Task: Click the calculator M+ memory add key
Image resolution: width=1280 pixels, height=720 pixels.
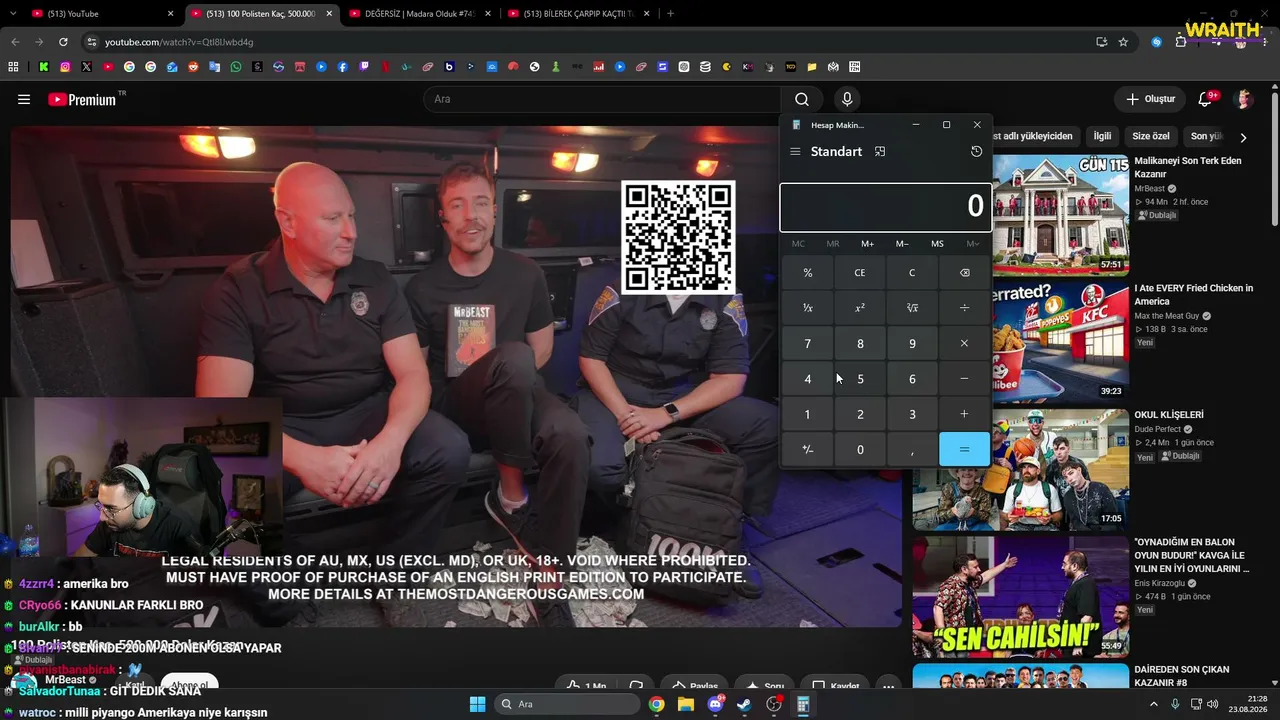Action: coord(867,244)
